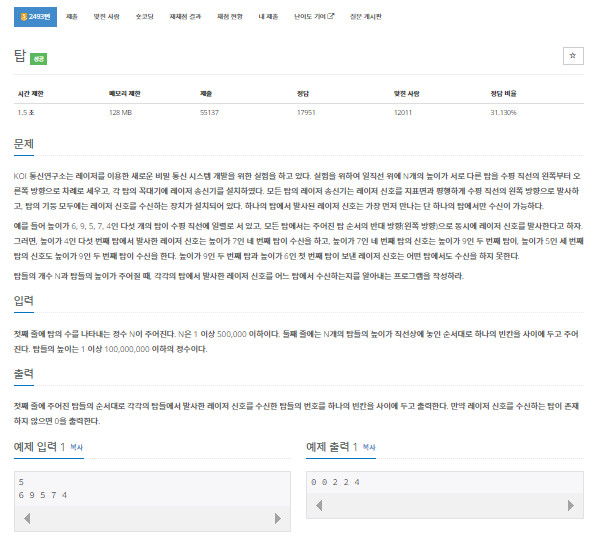Viewport: 596px width, 539px height.
Task: Click the 메모리 제한 column header
Action: coord(125,94)
